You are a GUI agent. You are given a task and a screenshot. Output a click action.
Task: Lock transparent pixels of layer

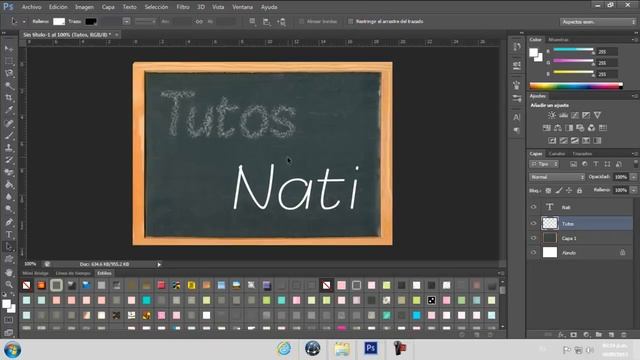pyautogui.click(x=549, y=191)
